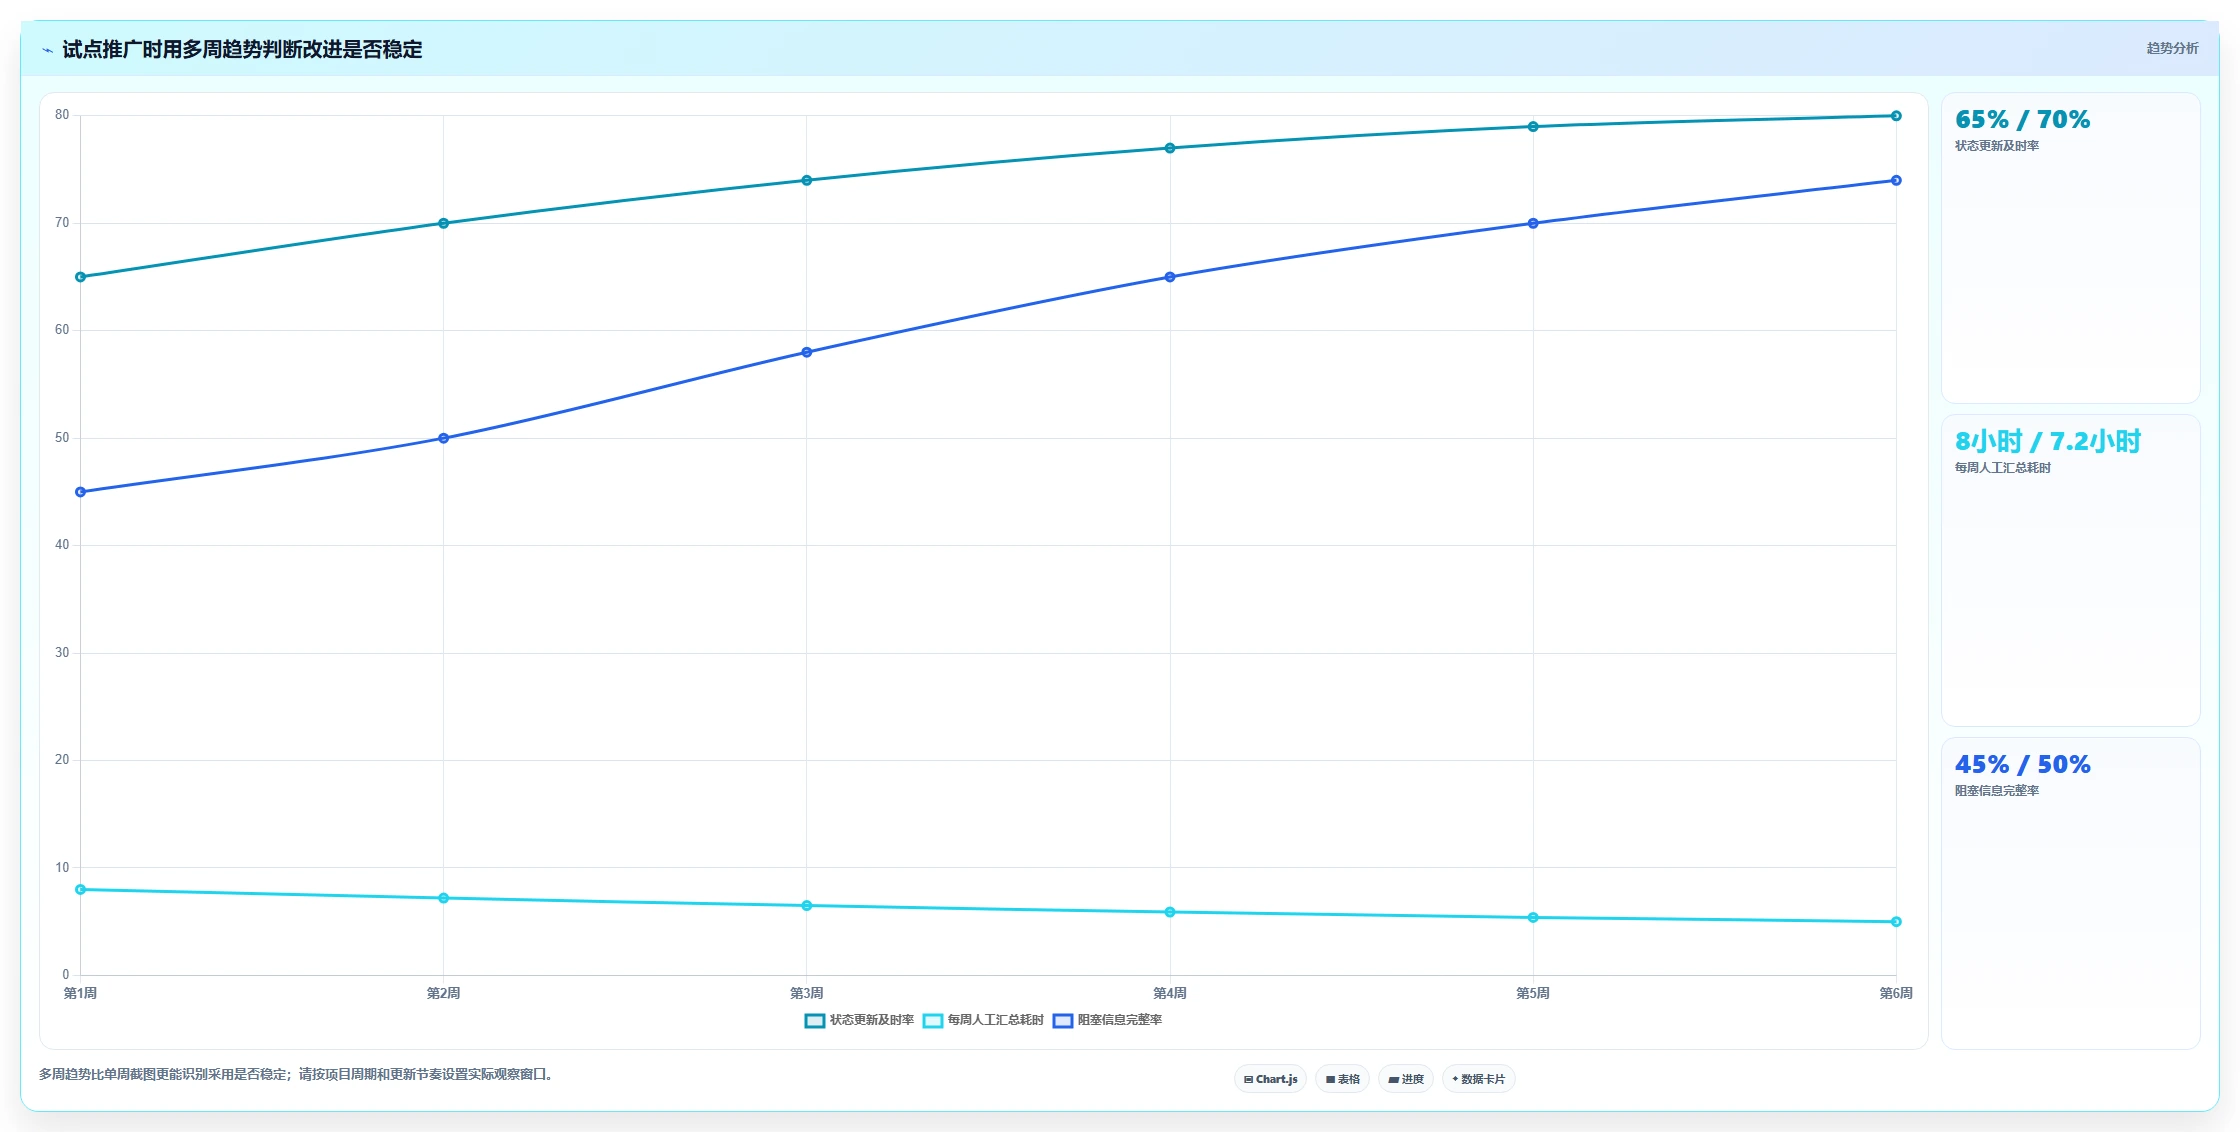The image size is (2240, 1132).
Task: Click the 状态更新及时率 point at 第2周
Action: (444, 223)
